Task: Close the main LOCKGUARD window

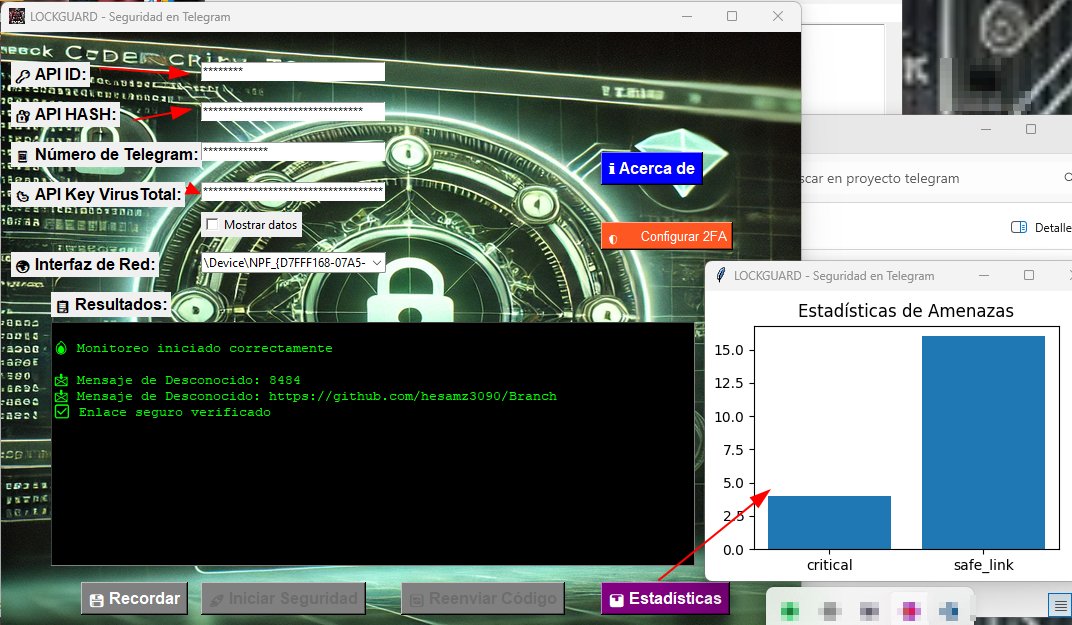Action: 777,16
